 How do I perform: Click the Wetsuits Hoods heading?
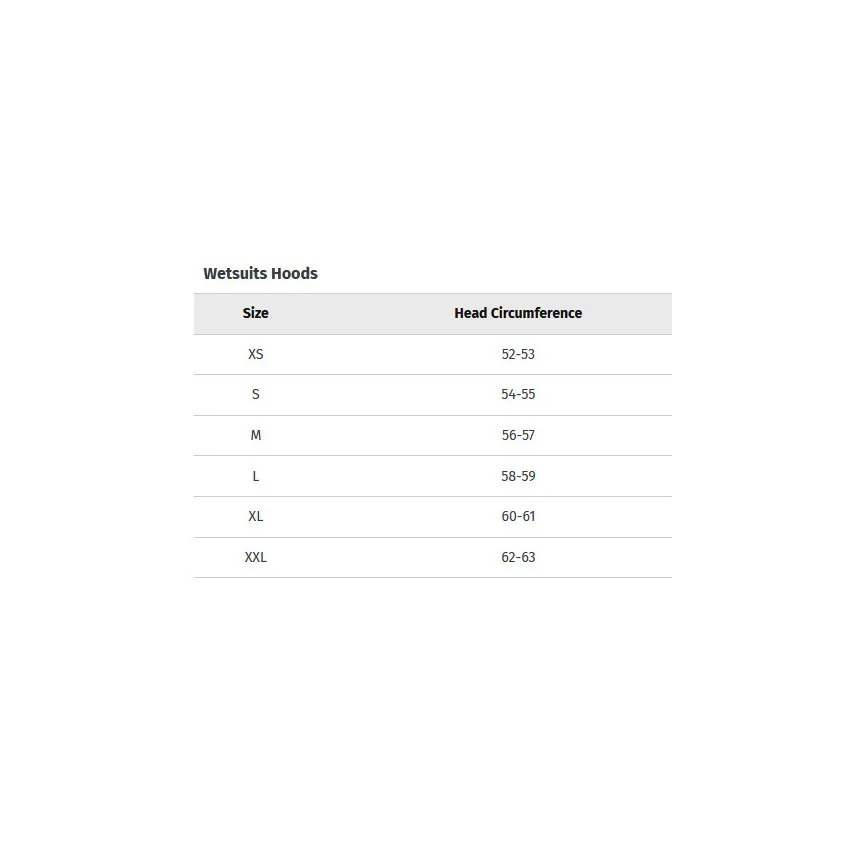pos(260,273)
